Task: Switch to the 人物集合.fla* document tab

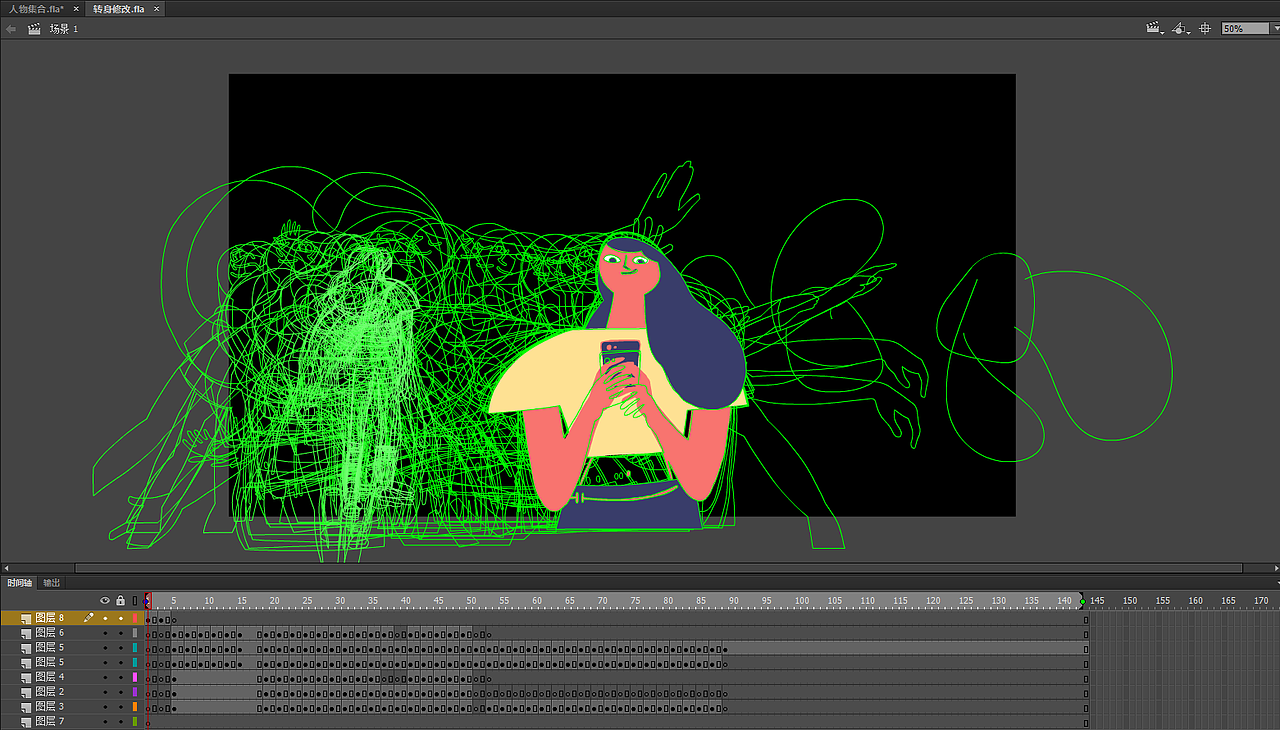Action: [x=36, y=8]
